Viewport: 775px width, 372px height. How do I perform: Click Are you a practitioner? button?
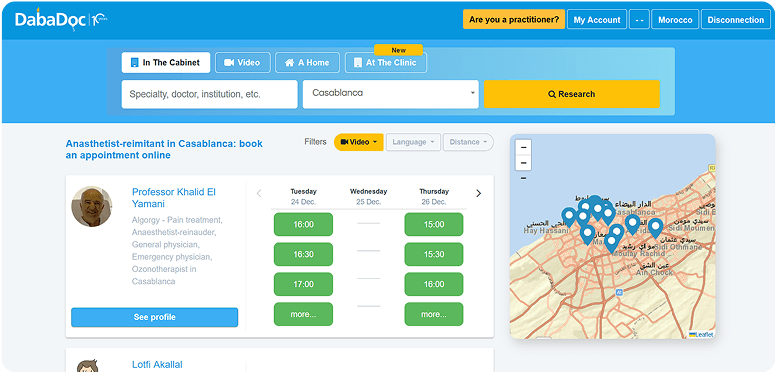tap(514, 20)
